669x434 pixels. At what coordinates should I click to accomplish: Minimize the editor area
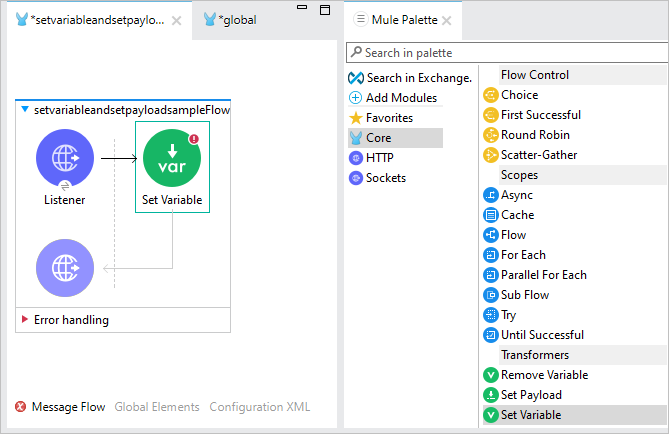pyautogui.click(x=302, y=7)
